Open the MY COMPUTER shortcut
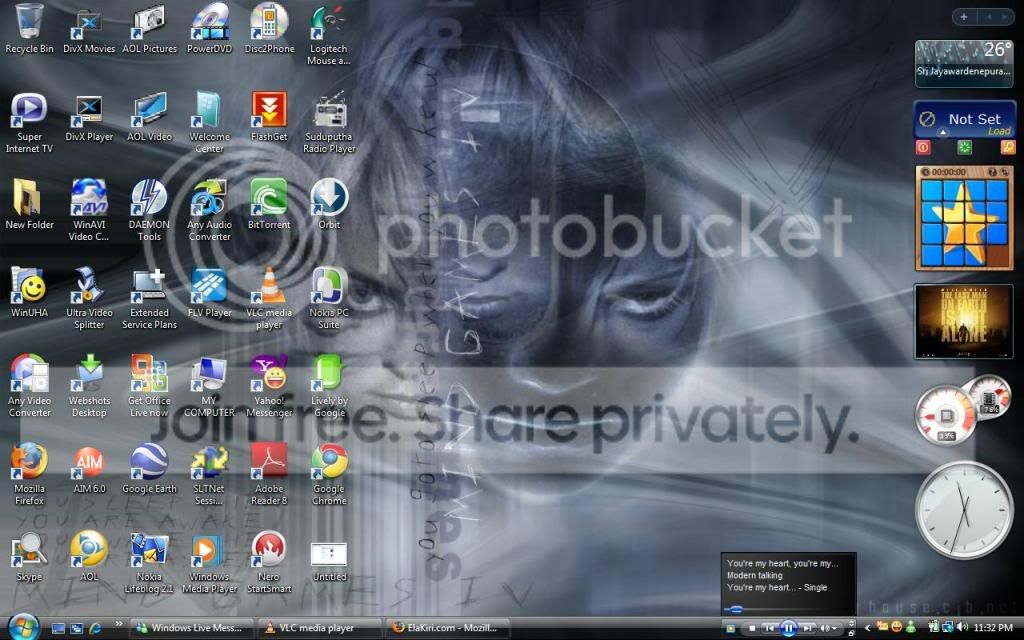 209,385
